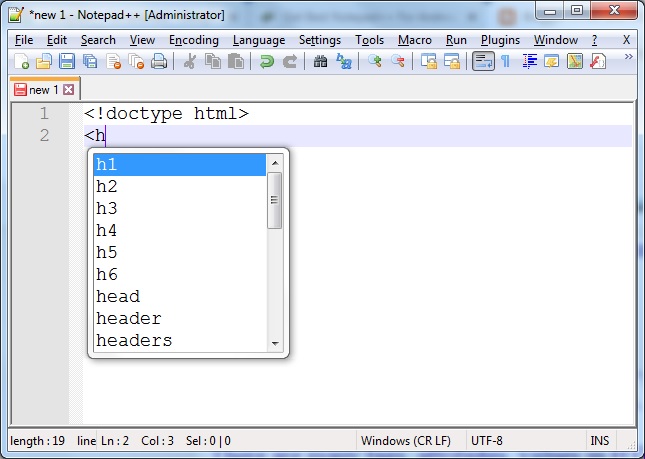Open the Function List icon
The image size is (645, 459).
click(598, 61)
